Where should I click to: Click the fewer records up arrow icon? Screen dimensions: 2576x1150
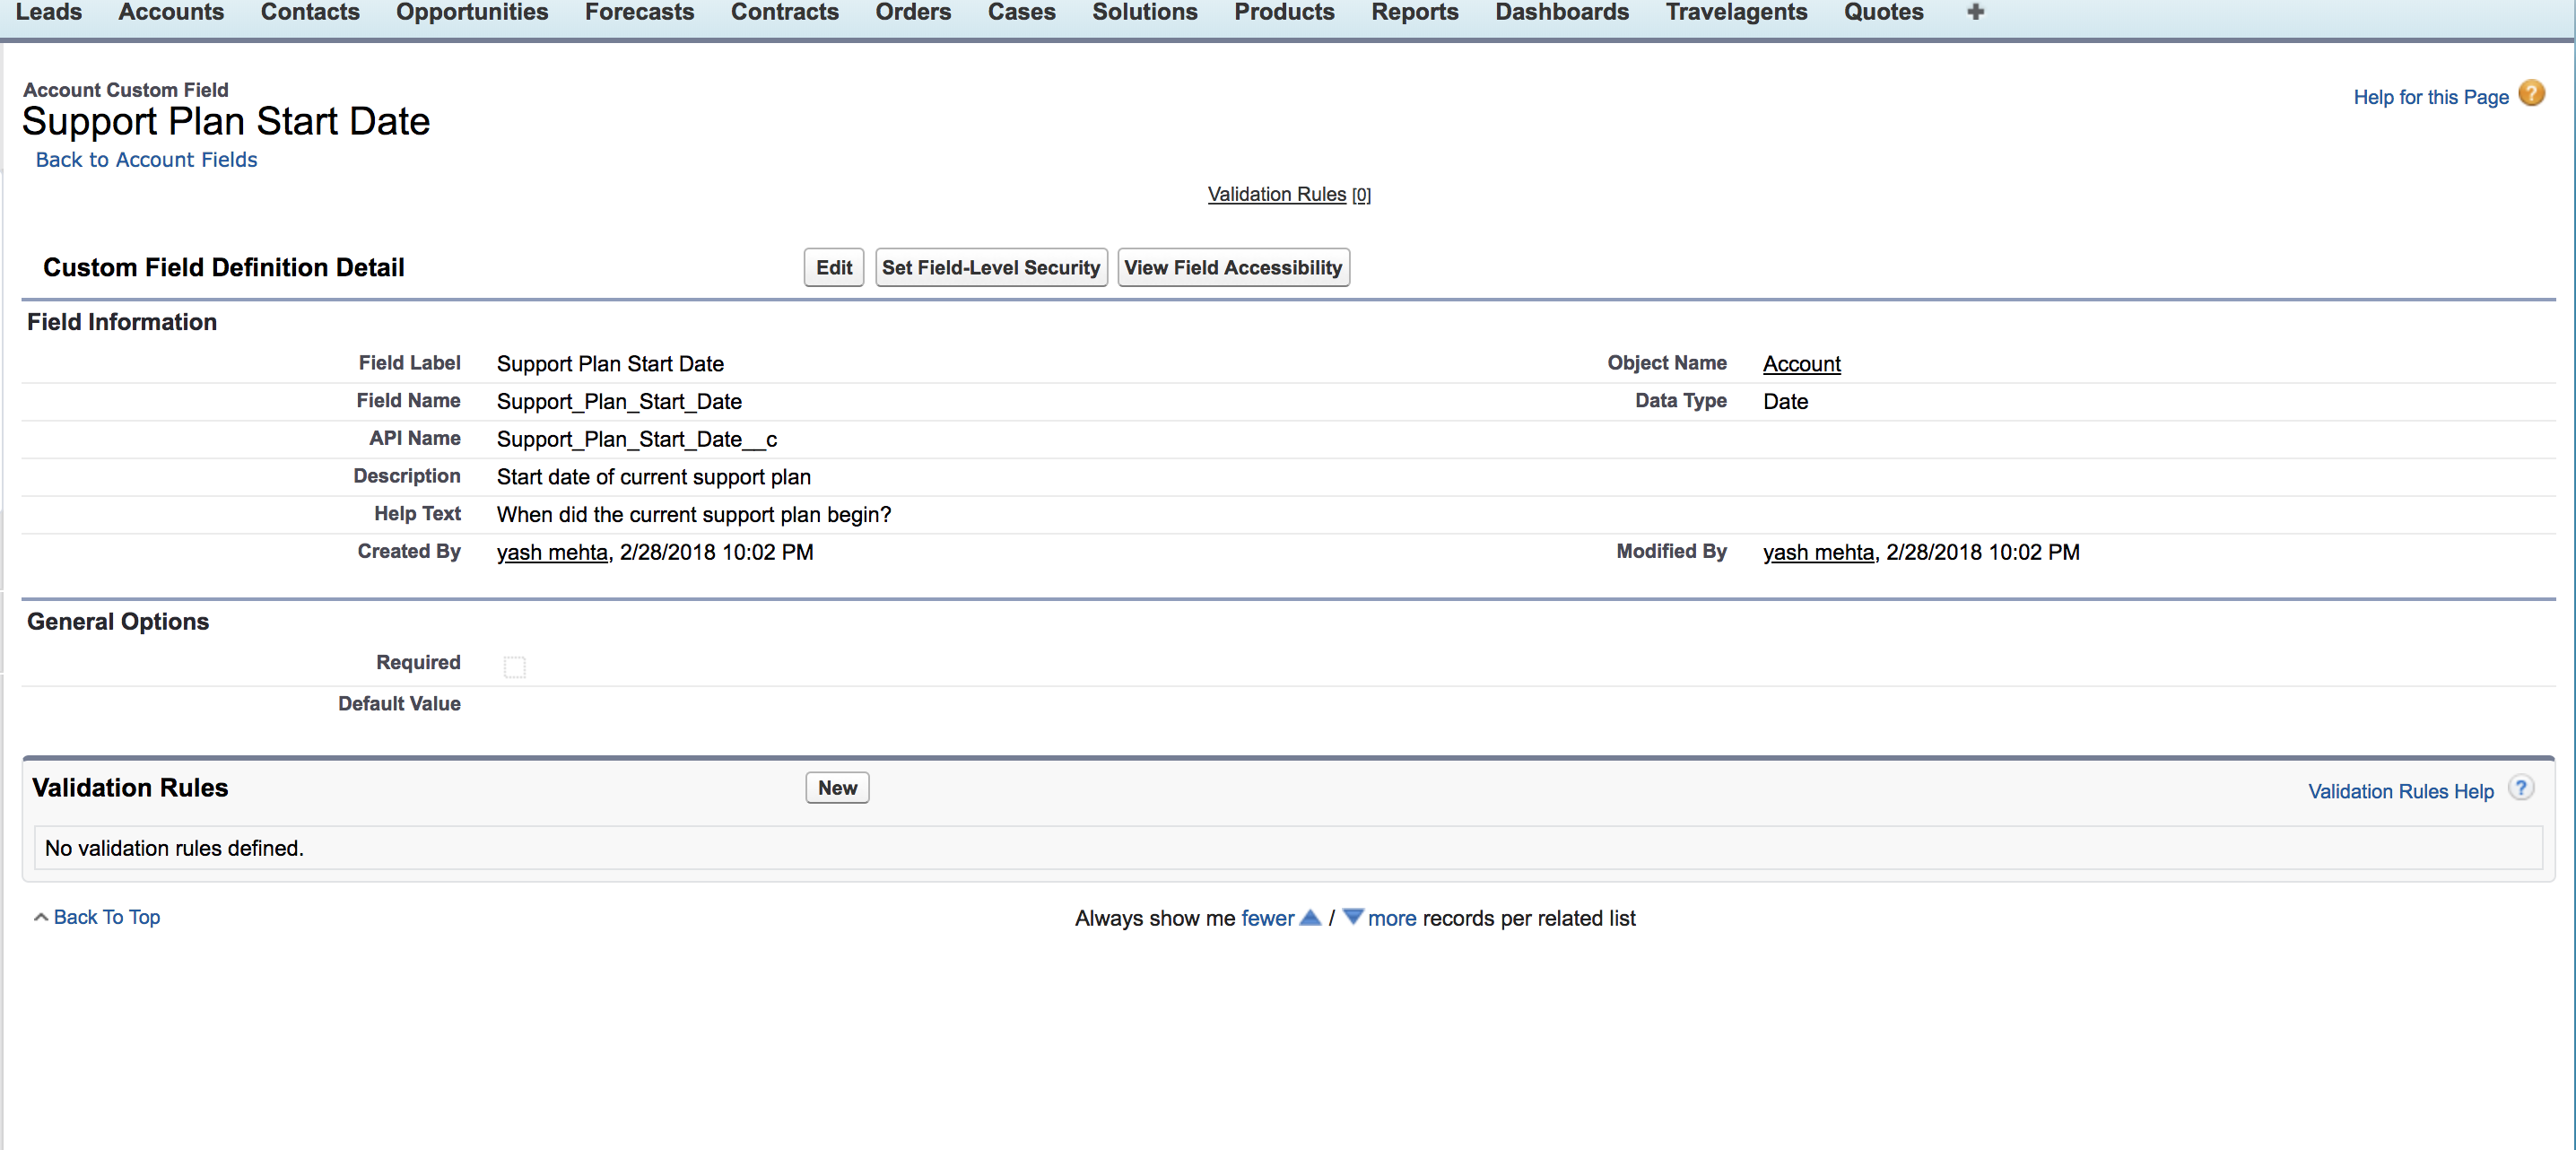point(1310,917)
